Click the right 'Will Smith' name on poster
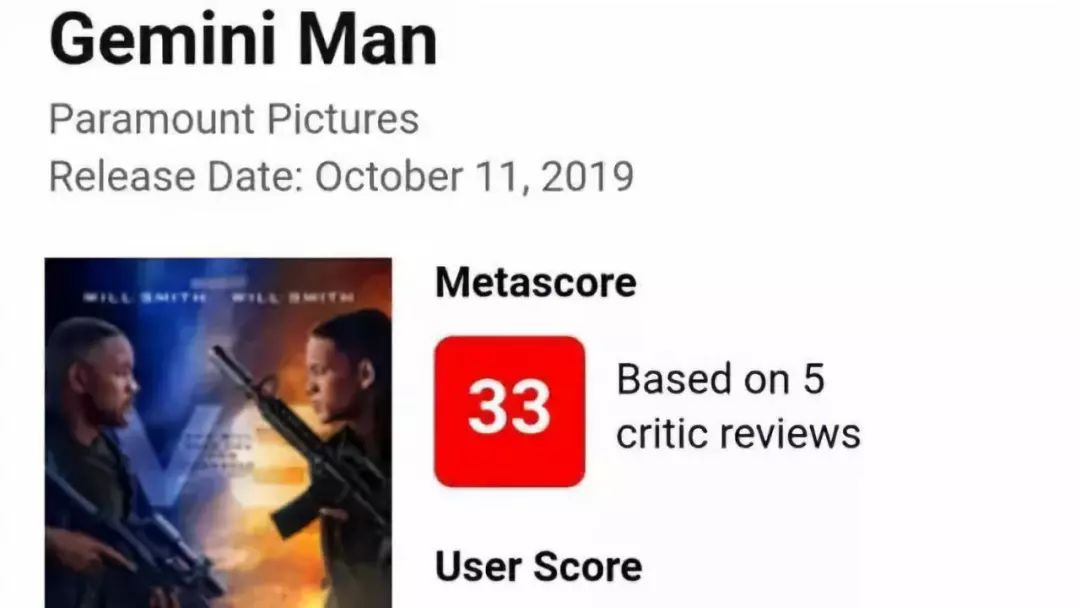 tap(293, 297)
